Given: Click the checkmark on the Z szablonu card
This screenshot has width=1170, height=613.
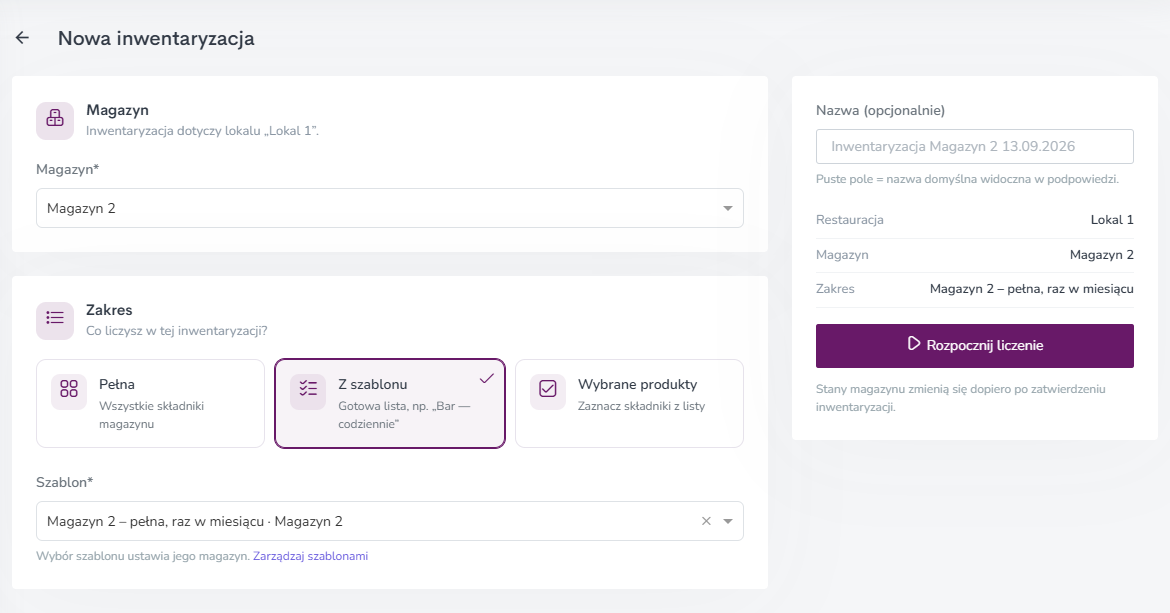Looking at the screenshot, I should (487, 379).
